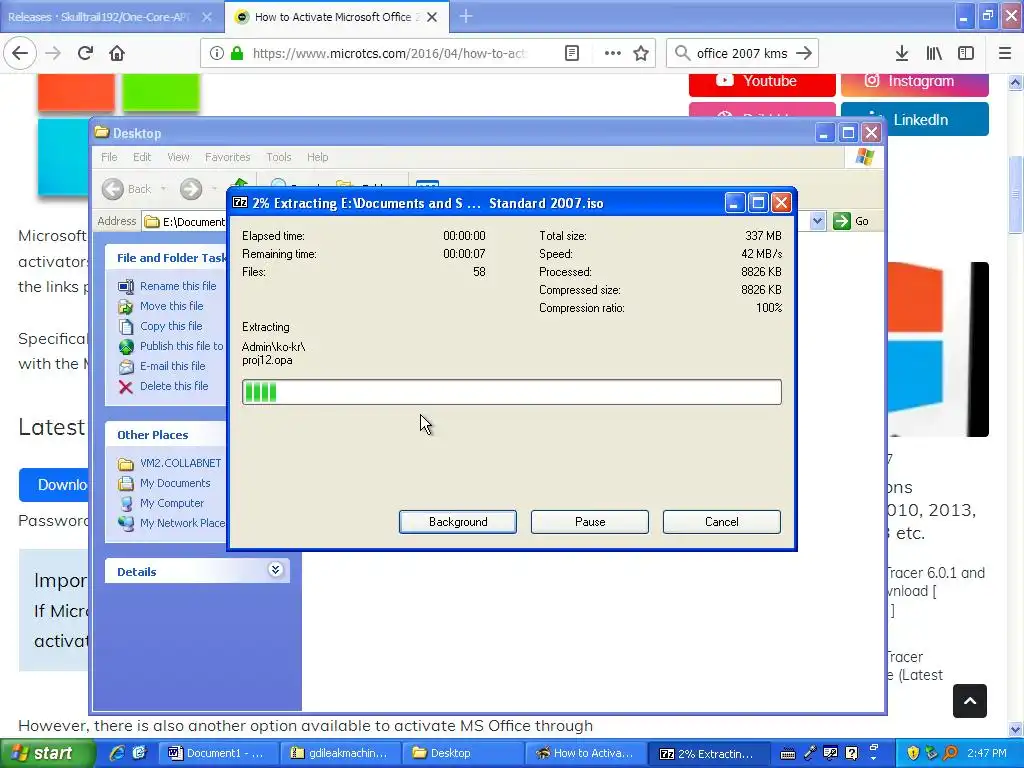Click Explorer Forward arrow button
This screenshot has height=768, width=1024.
191,189
